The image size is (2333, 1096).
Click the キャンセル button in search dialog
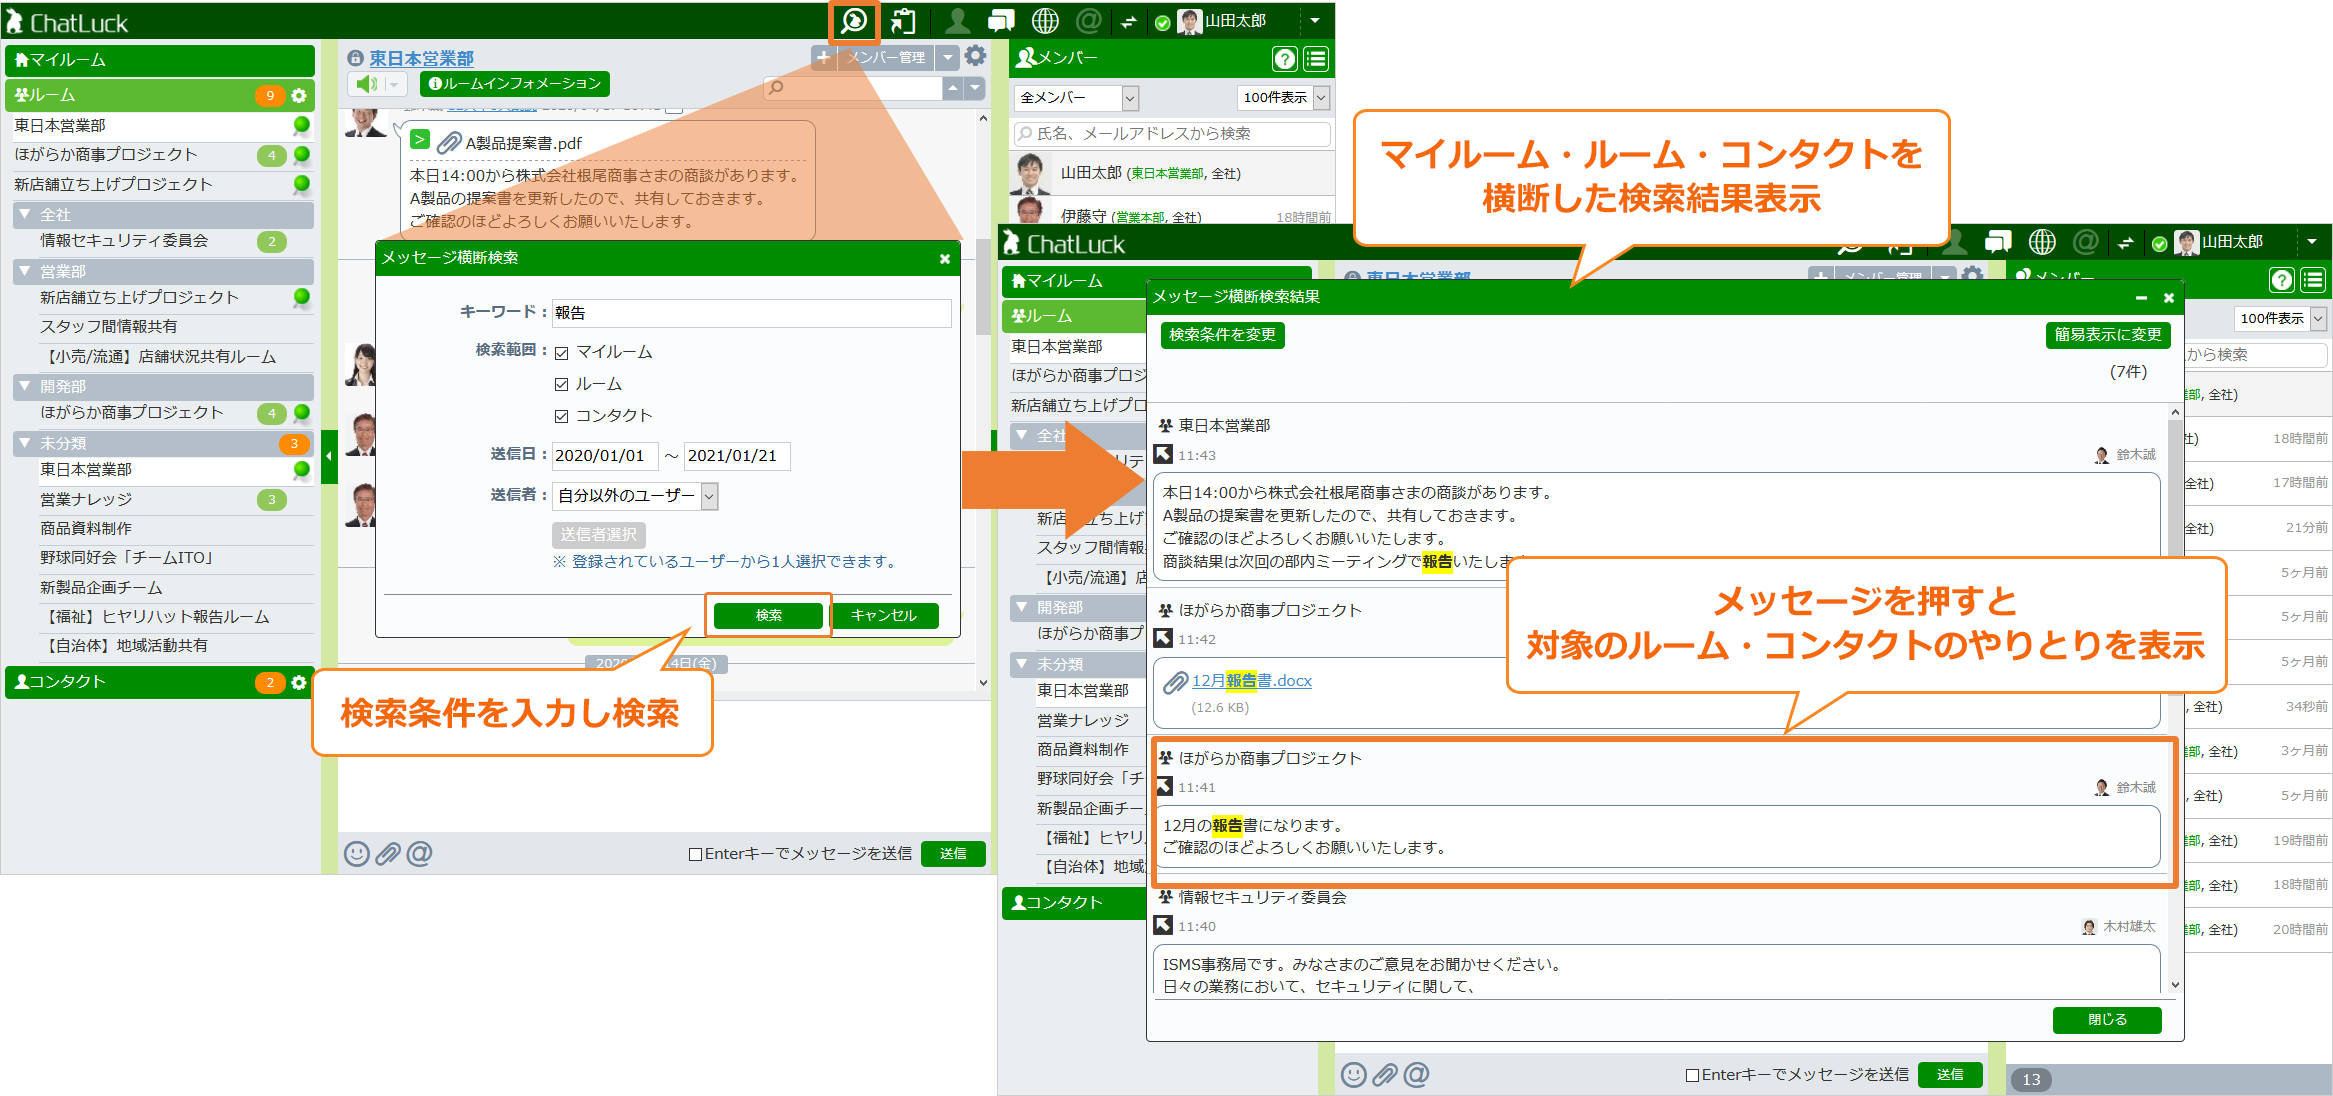tap(884, 615)
